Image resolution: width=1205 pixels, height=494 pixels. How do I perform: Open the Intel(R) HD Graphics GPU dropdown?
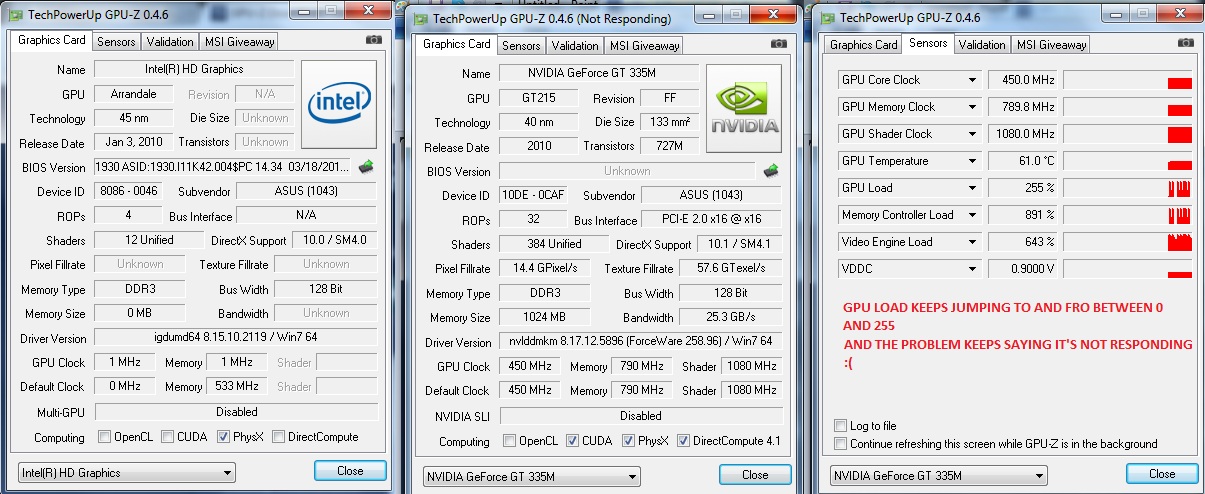[x=127, y=473]
